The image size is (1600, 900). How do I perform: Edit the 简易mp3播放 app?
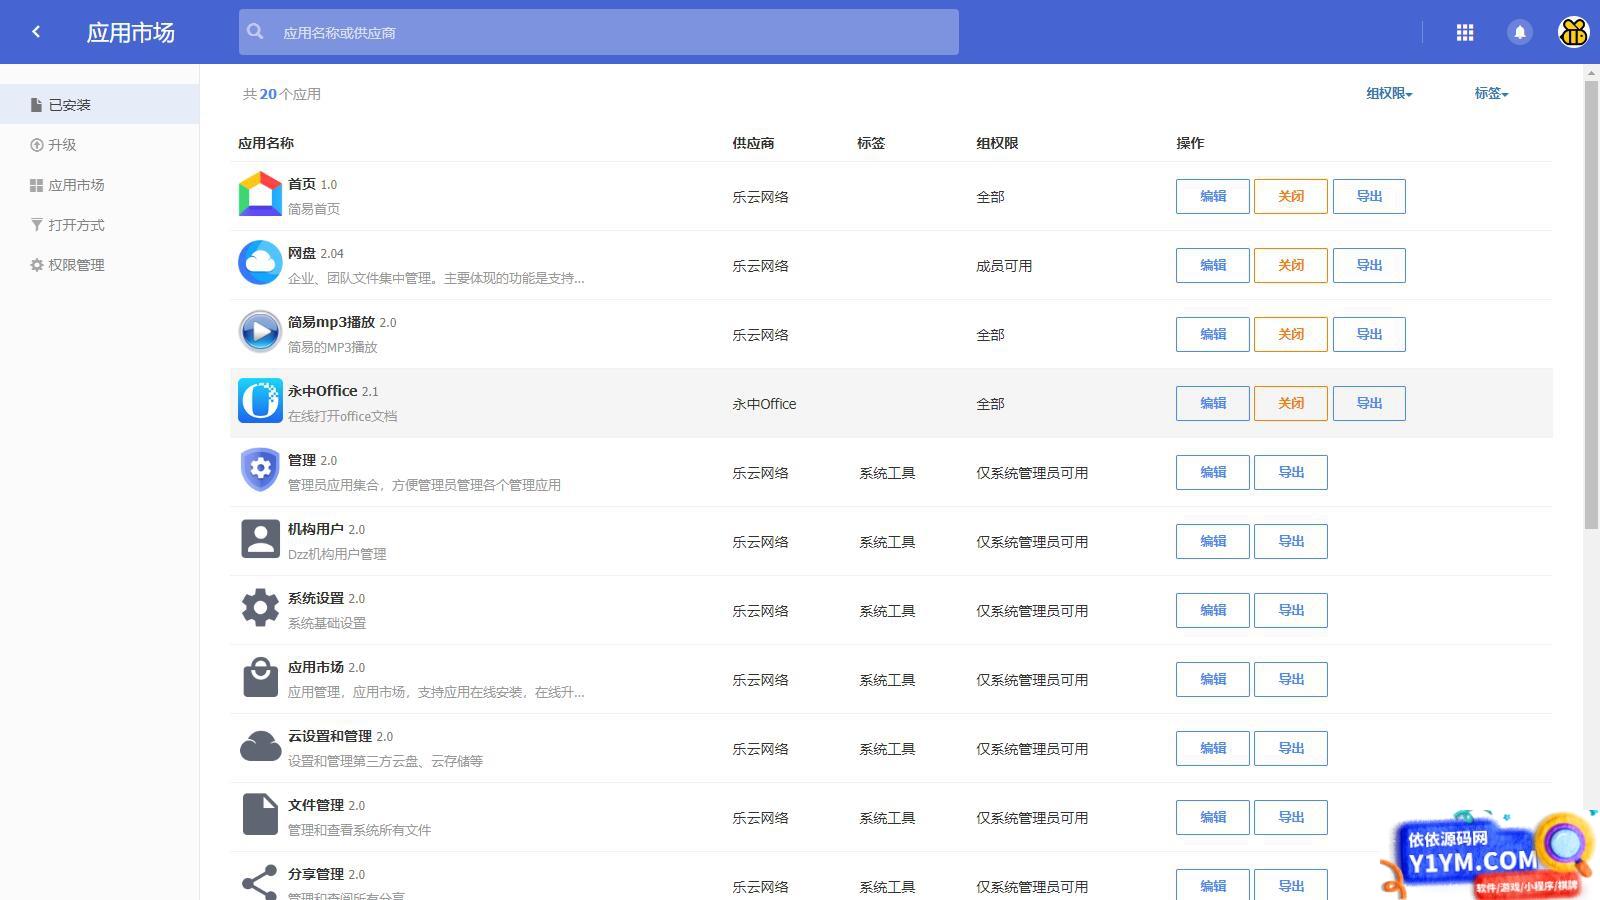[1213, 334]
